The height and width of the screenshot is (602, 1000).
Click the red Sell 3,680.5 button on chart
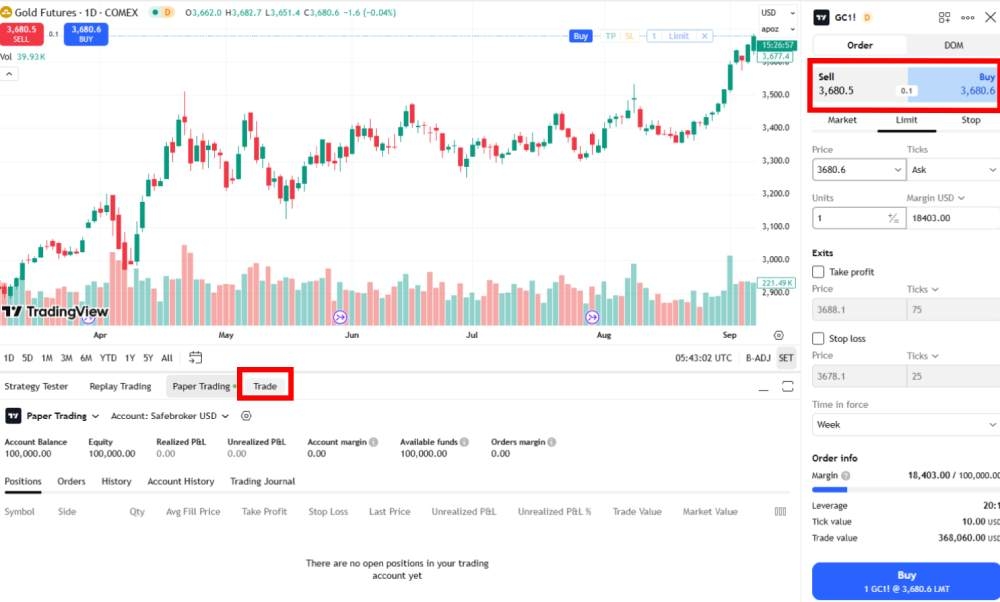pyautogui.click(x=20, y=33)
